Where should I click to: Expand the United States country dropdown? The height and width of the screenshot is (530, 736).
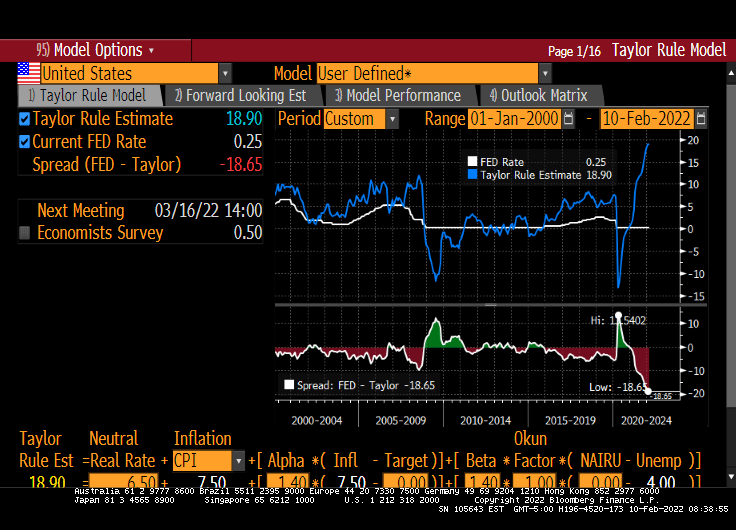225,74
